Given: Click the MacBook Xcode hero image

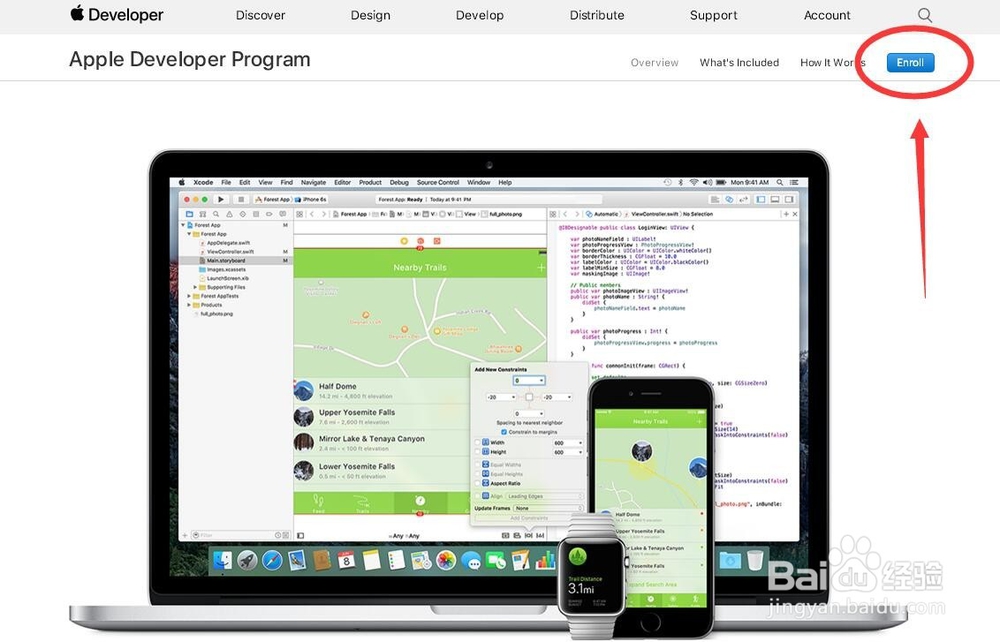Looking at the screenshot, I should pos(489,392).
